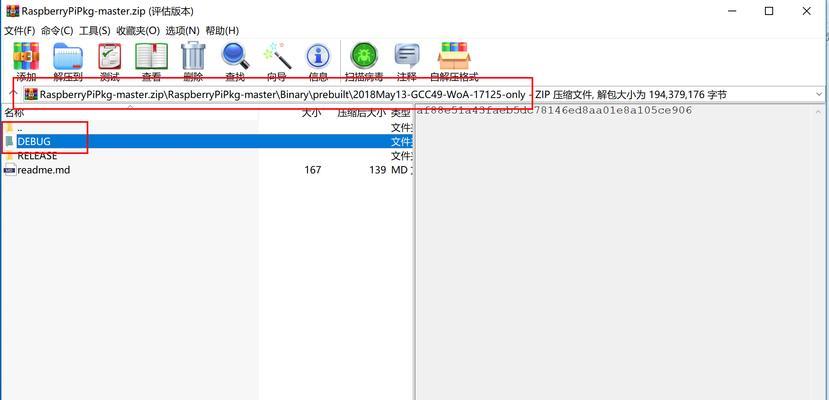829x400 pixels.
Task: Click the comment hash text in right pane
Action: [x=554, y=111]
